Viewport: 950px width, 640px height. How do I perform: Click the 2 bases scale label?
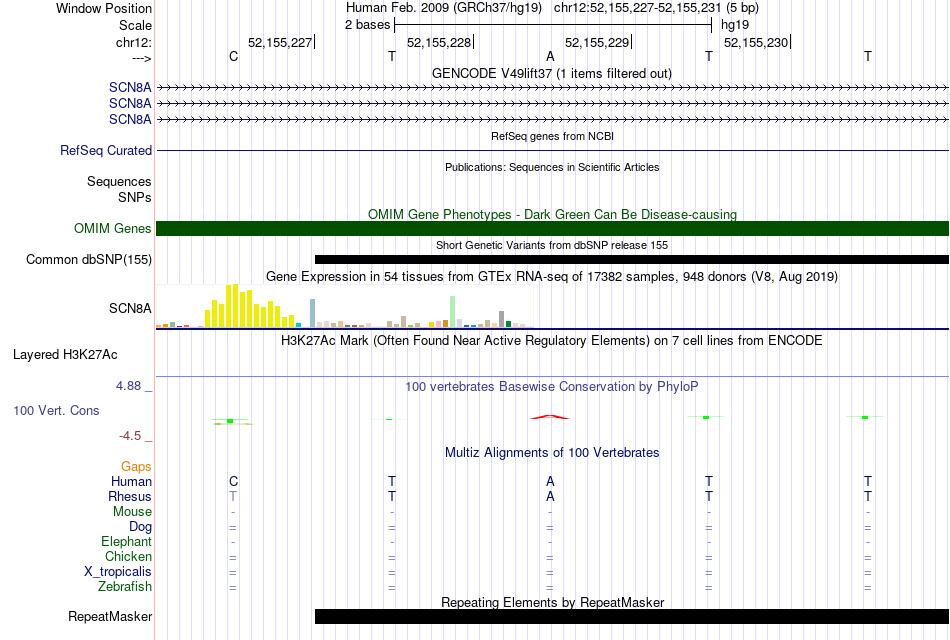[x=367, y=25]
